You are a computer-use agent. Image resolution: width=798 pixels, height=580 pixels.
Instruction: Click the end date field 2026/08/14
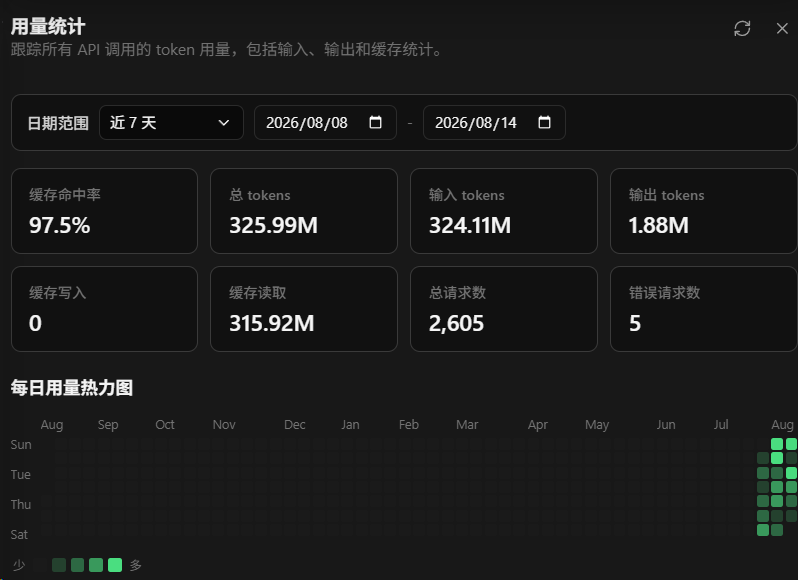tap(494, 123)
